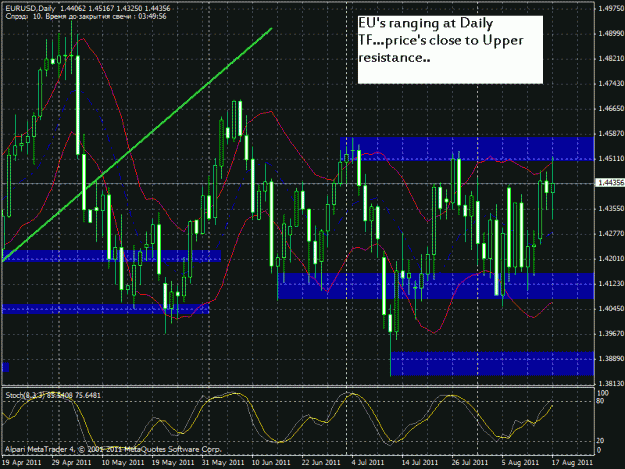Click the annotation text box about EU ranging
The image size is (625, 469).
pyautogui.click(x=450, y=50)
